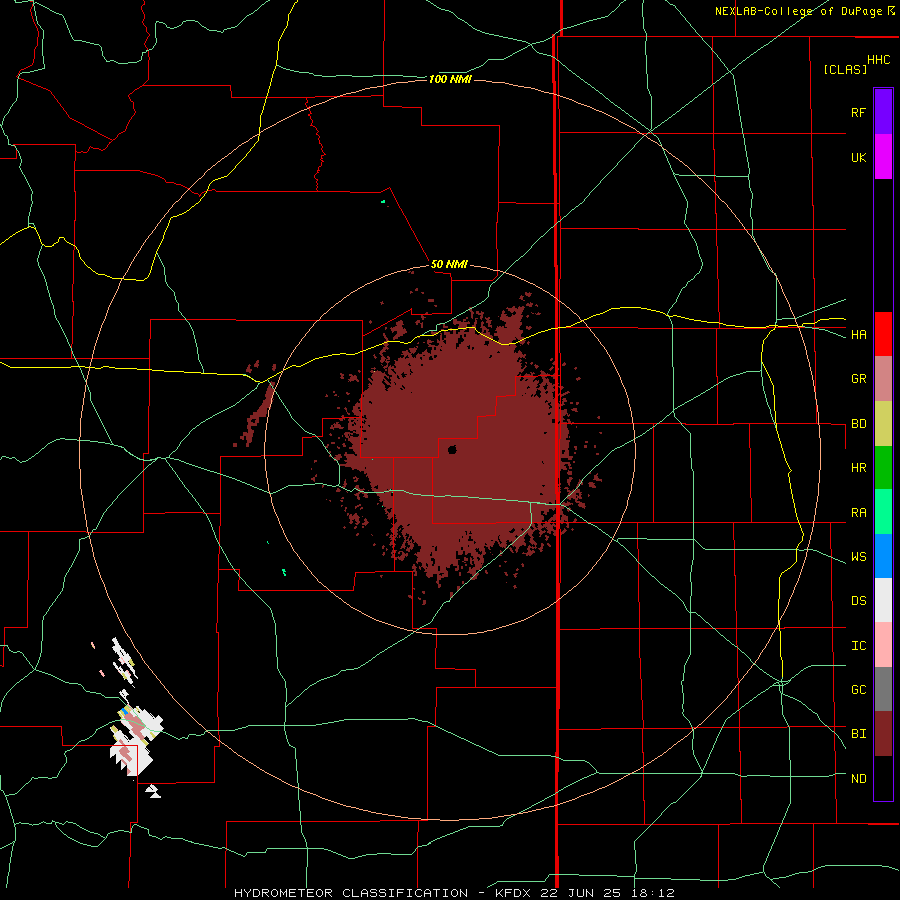The image size is (900, 900).
Task: Click the 'IC' legend label
Action: pyautogui.click(x=858, y=646)
